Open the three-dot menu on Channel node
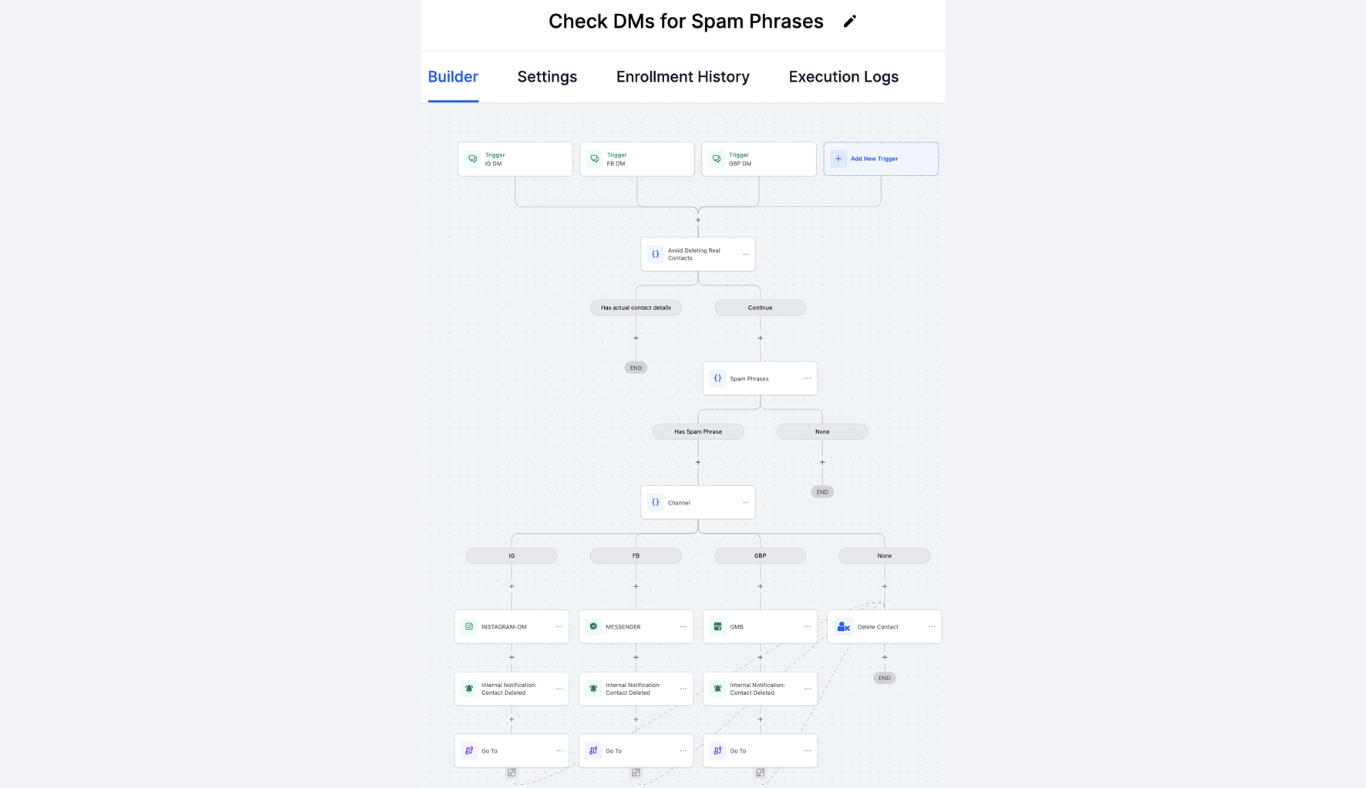 [745, 502]
